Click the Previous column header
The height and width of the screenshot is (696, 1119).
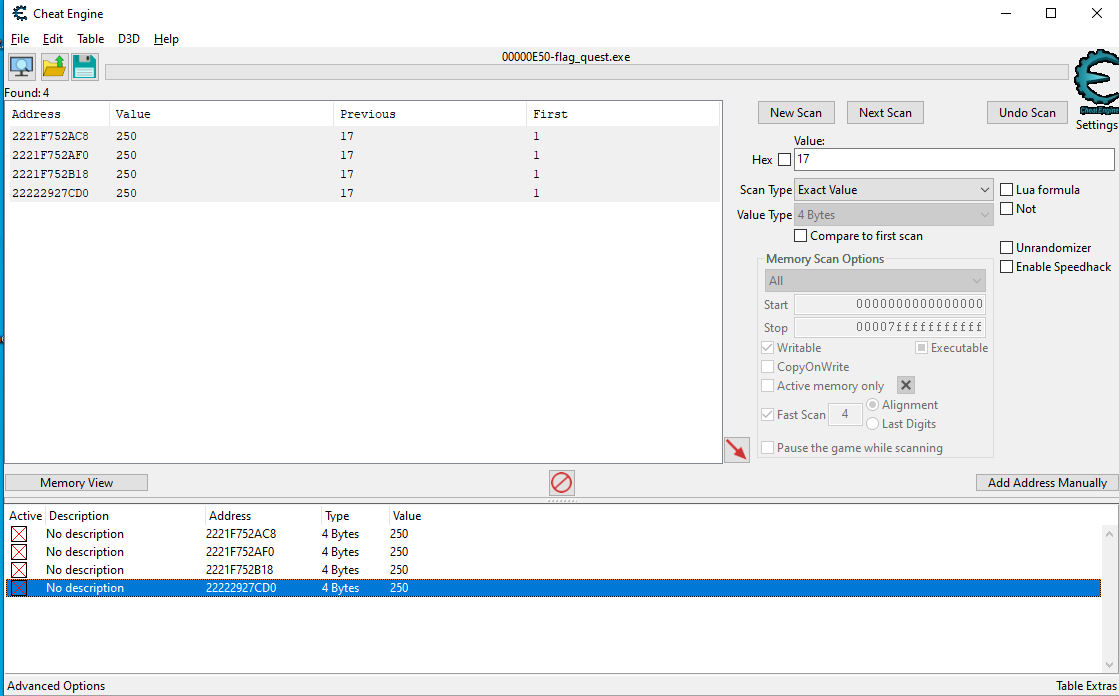point(430,114)
